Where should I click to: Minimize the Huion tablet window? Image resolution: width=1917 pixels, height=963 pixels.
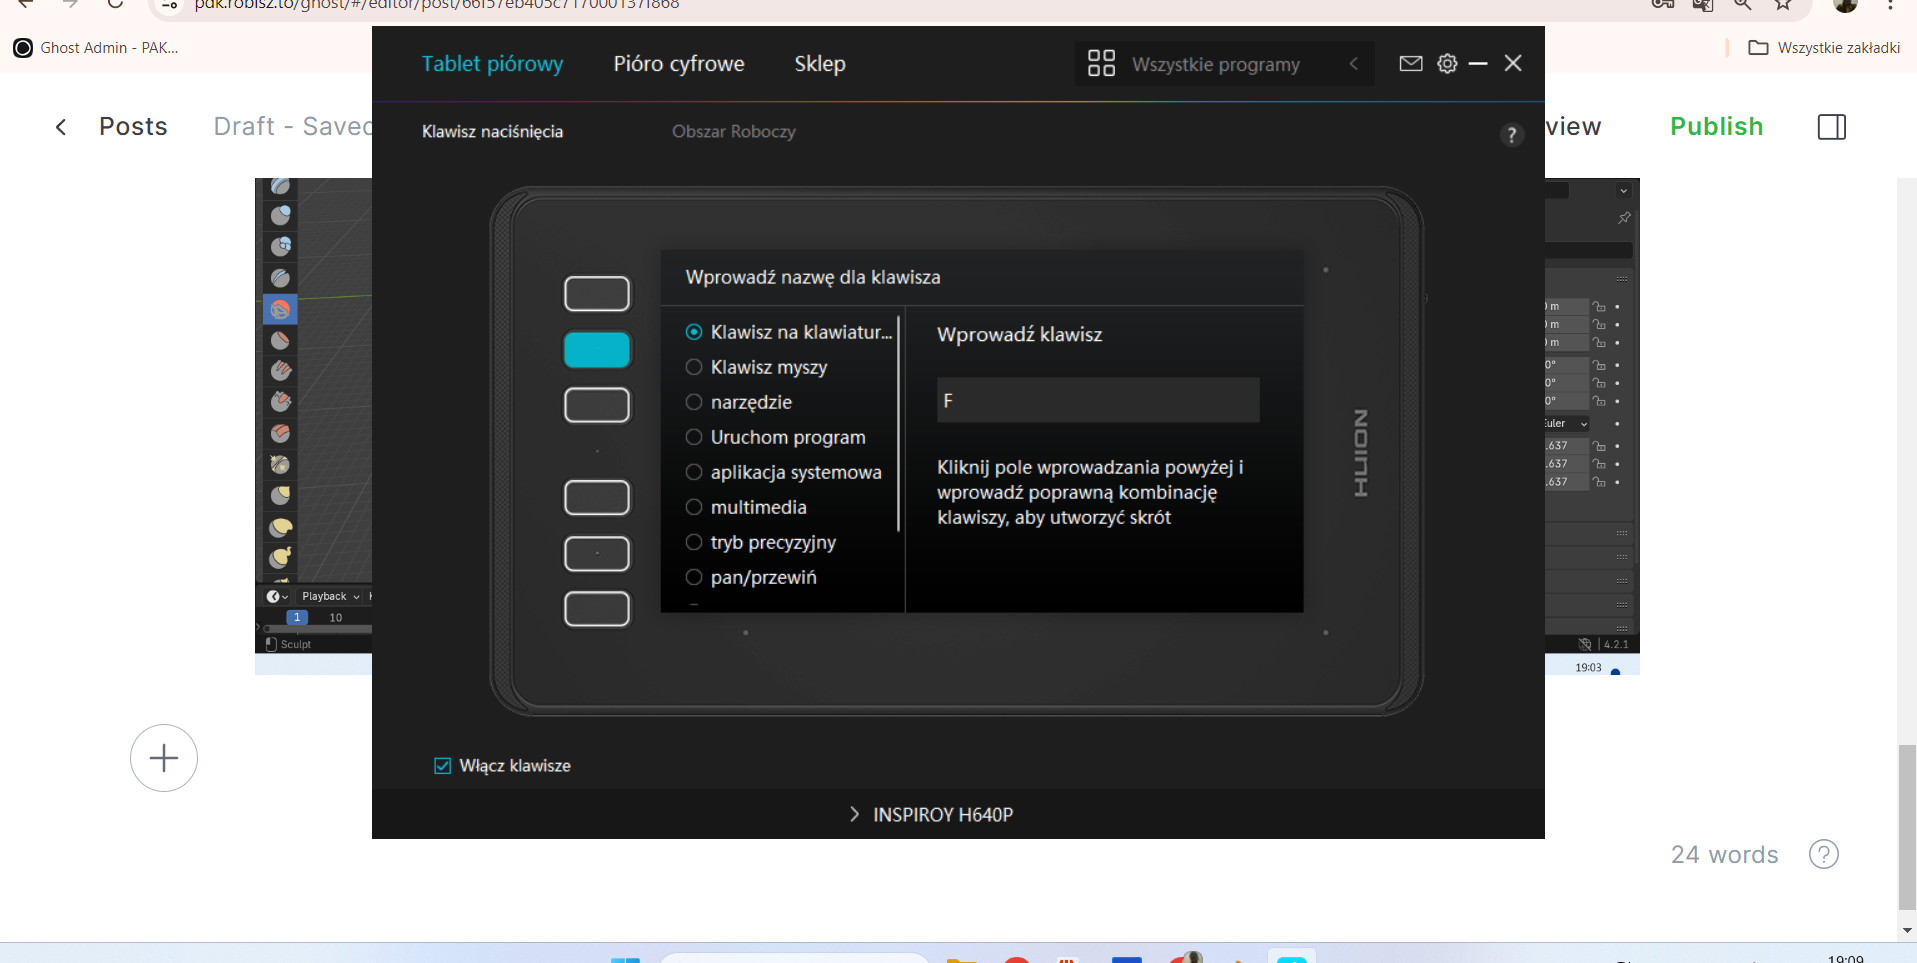(1478, 64)
